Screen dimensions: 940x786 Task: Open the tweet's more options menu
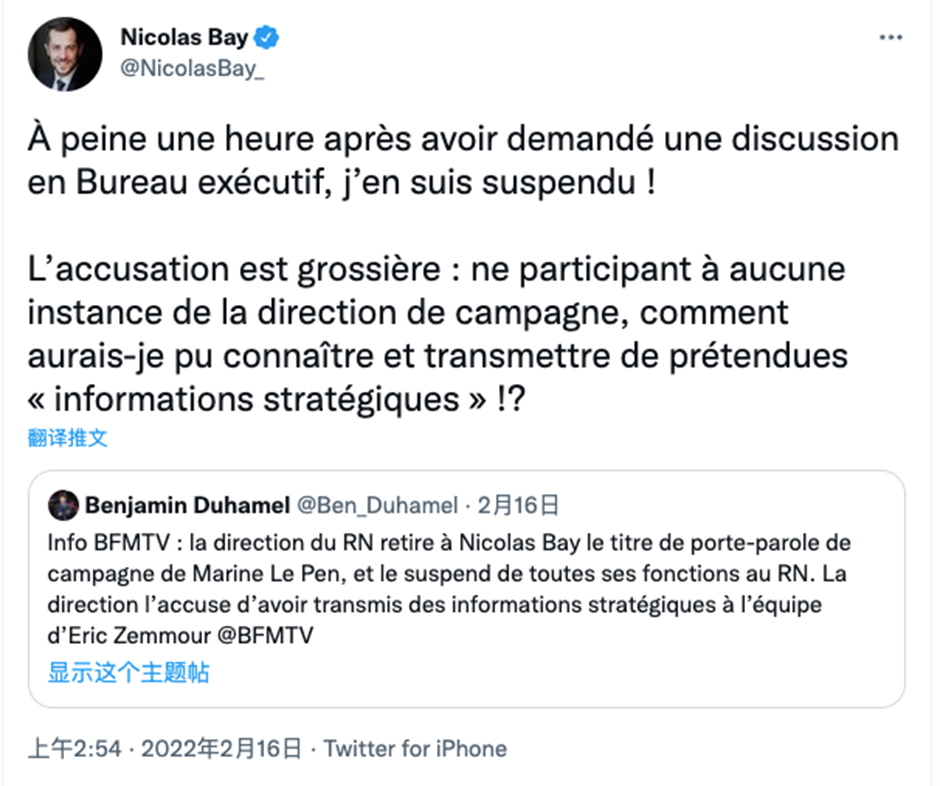[890, 38]
